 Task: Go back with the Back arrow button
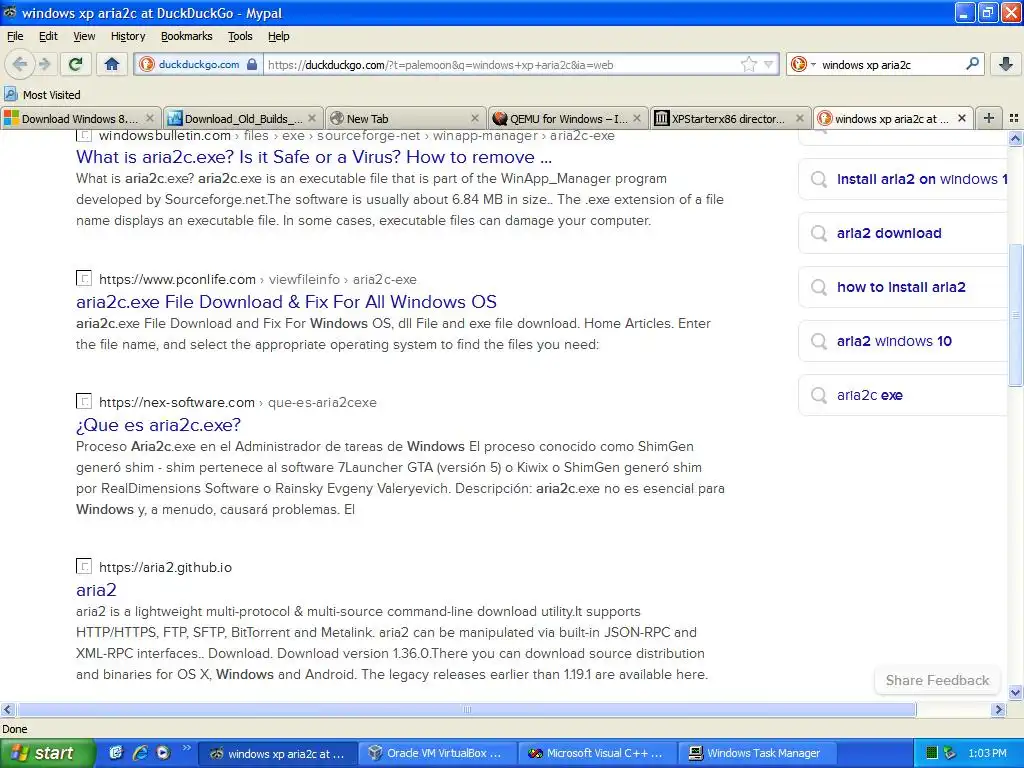19,64
